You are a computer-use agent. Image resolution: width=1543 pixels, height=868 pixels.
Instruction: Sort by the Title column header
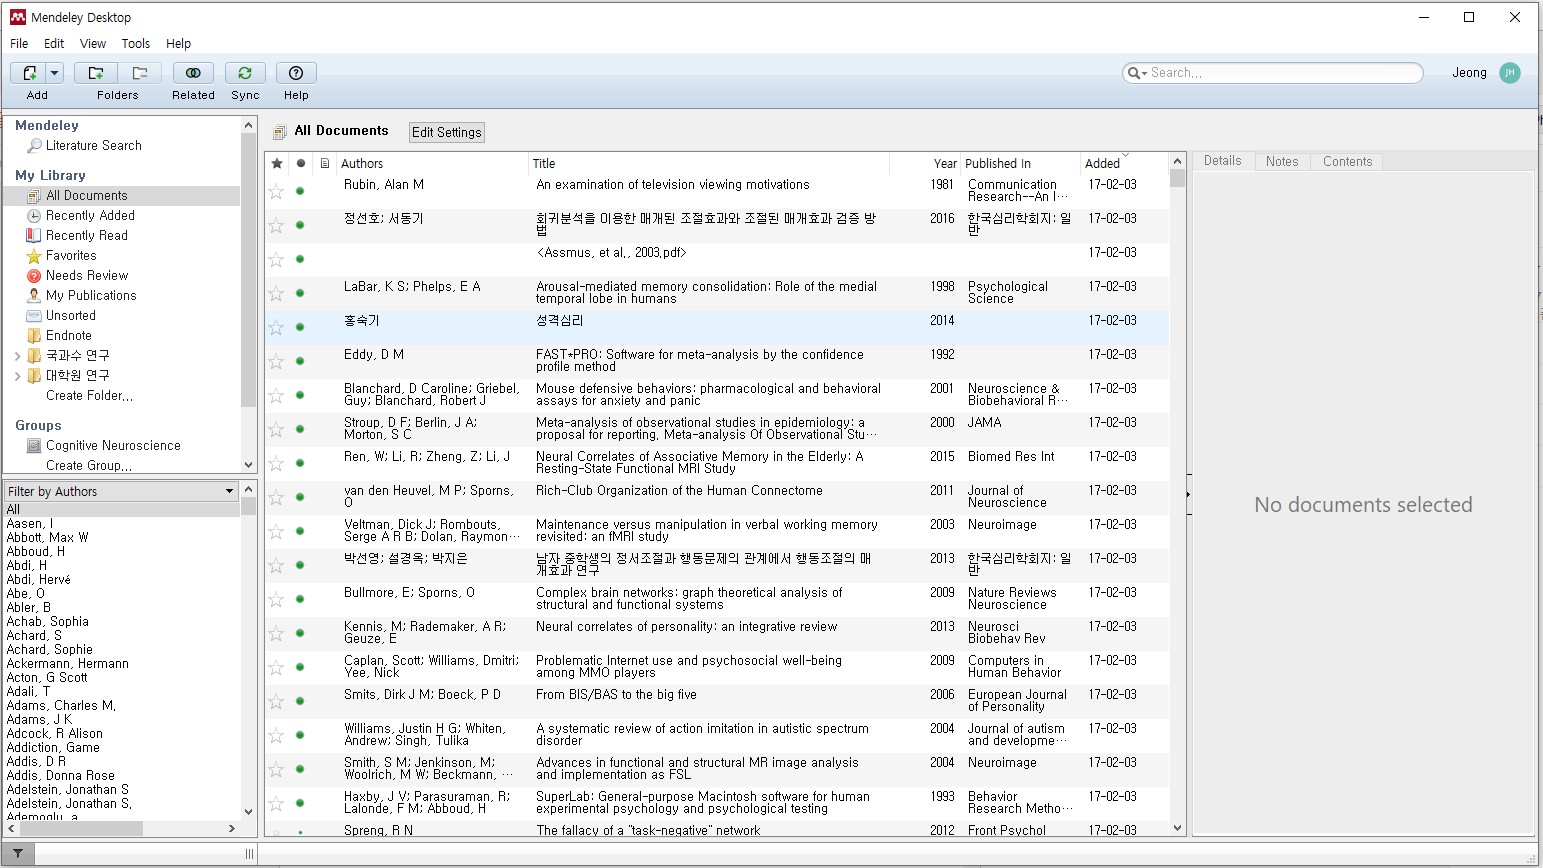(708, 163)
